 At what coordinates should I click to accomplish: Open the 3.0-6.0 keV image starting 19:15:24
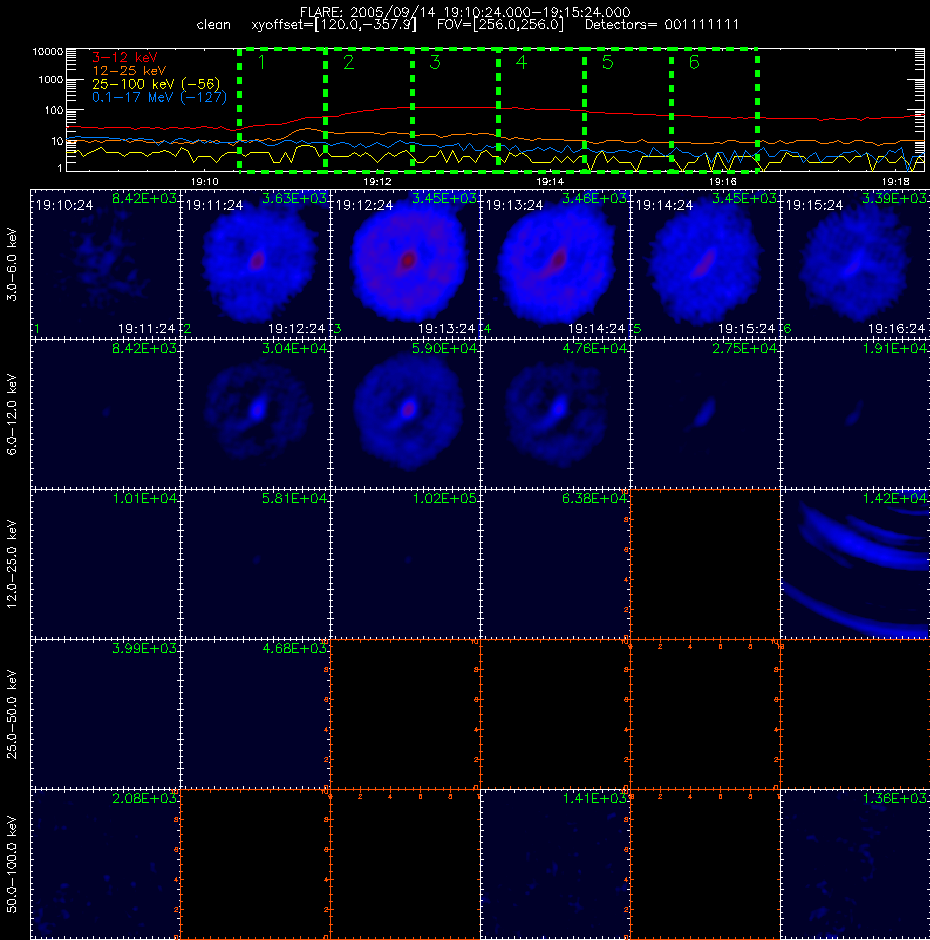click(x=855, y=264)
